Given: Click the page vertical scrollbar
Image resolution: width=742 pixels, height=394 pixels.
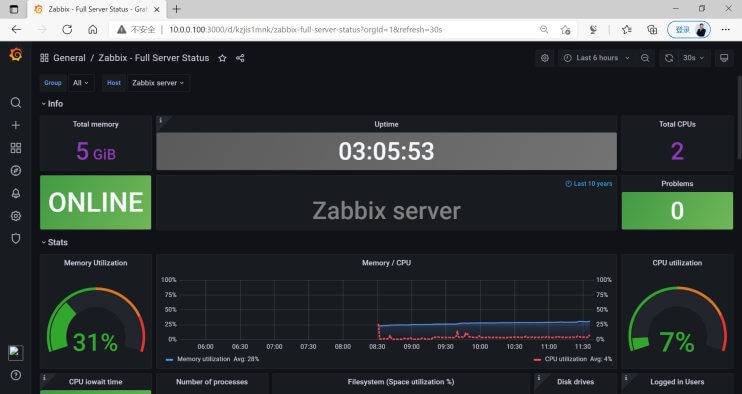Looking at the screenshot, I should pos(740,118).
